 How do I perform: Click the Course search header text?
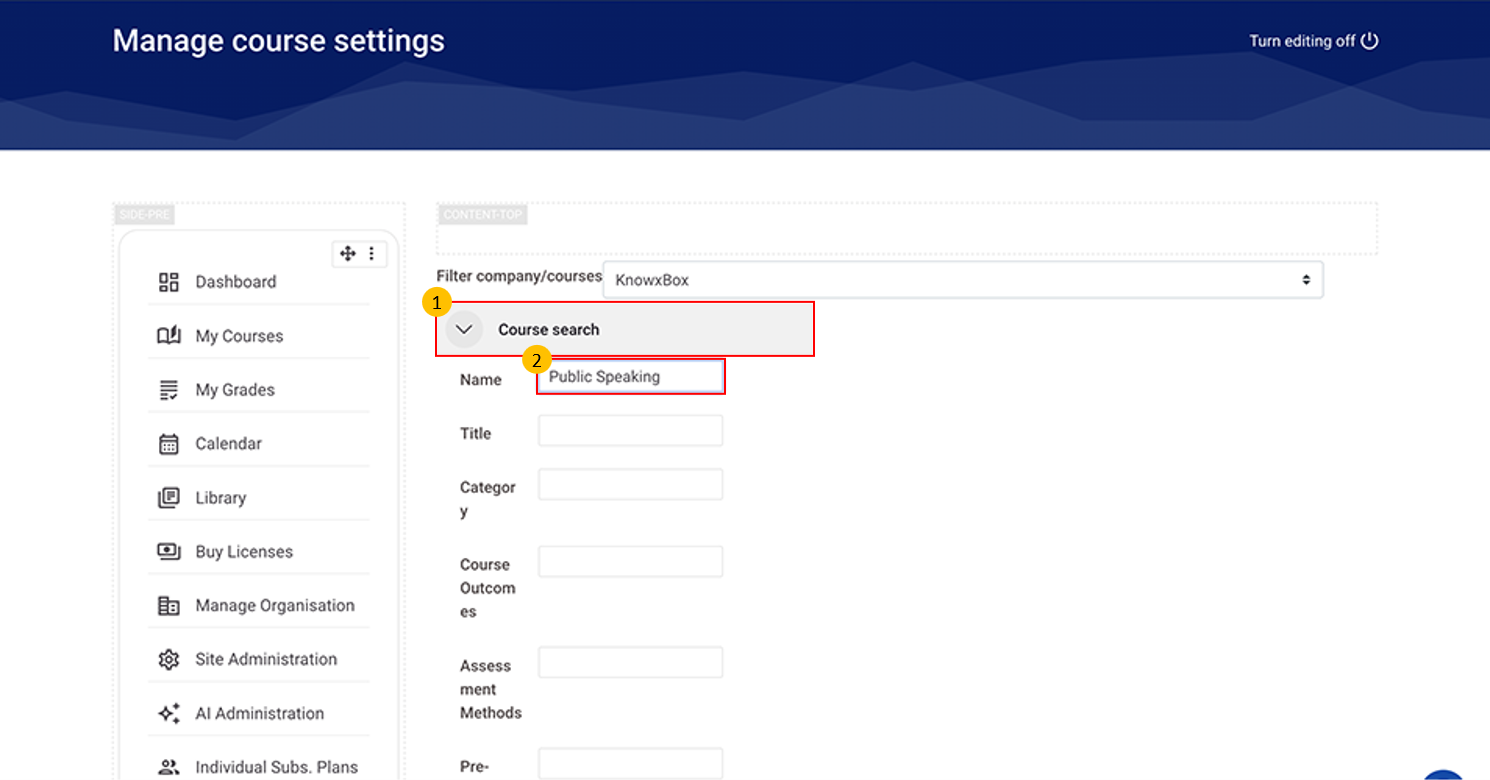tap(549, 329)
